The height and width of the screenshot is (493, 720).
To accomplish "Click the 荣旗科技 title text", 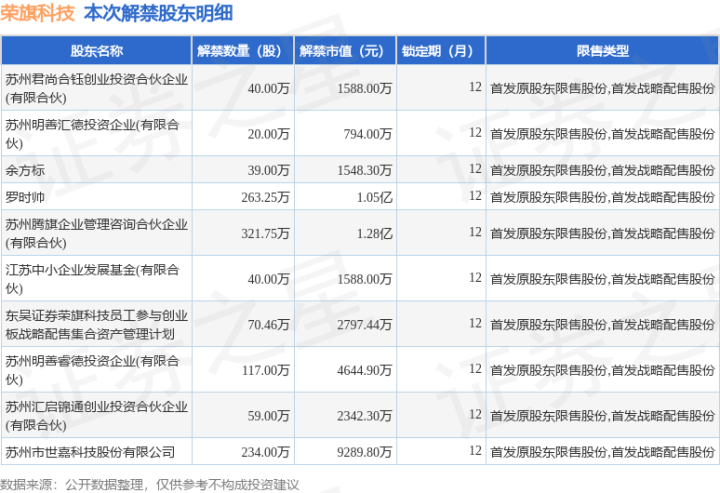I will click(38, 13).
